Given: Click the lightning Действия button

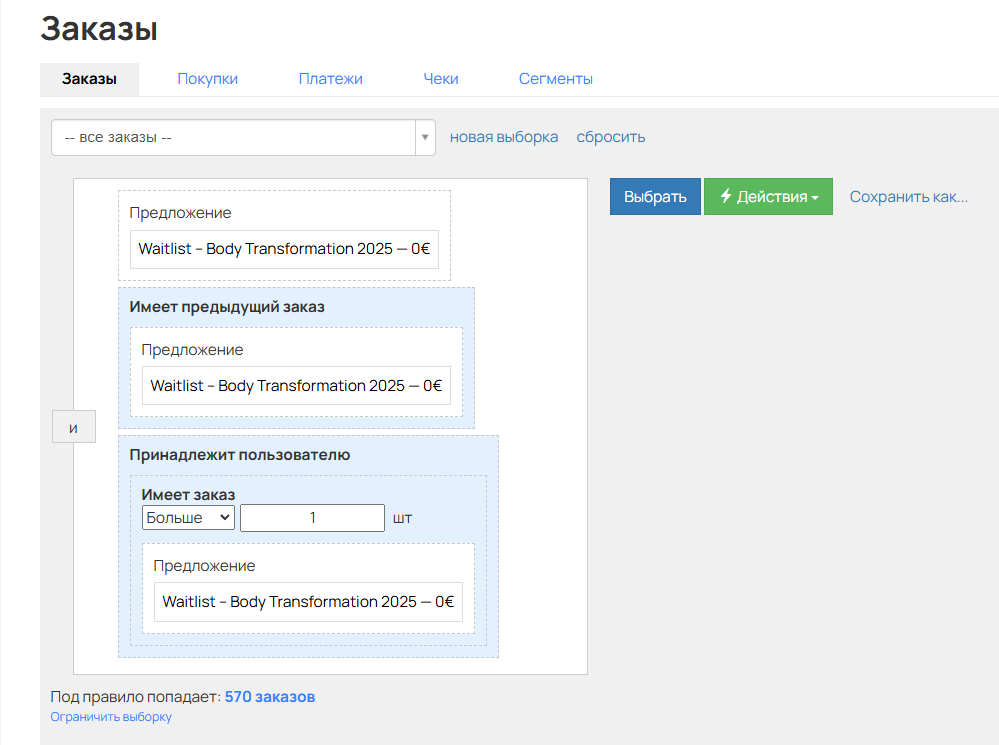Looking at the screenshot, I should [x=767, y=197].
